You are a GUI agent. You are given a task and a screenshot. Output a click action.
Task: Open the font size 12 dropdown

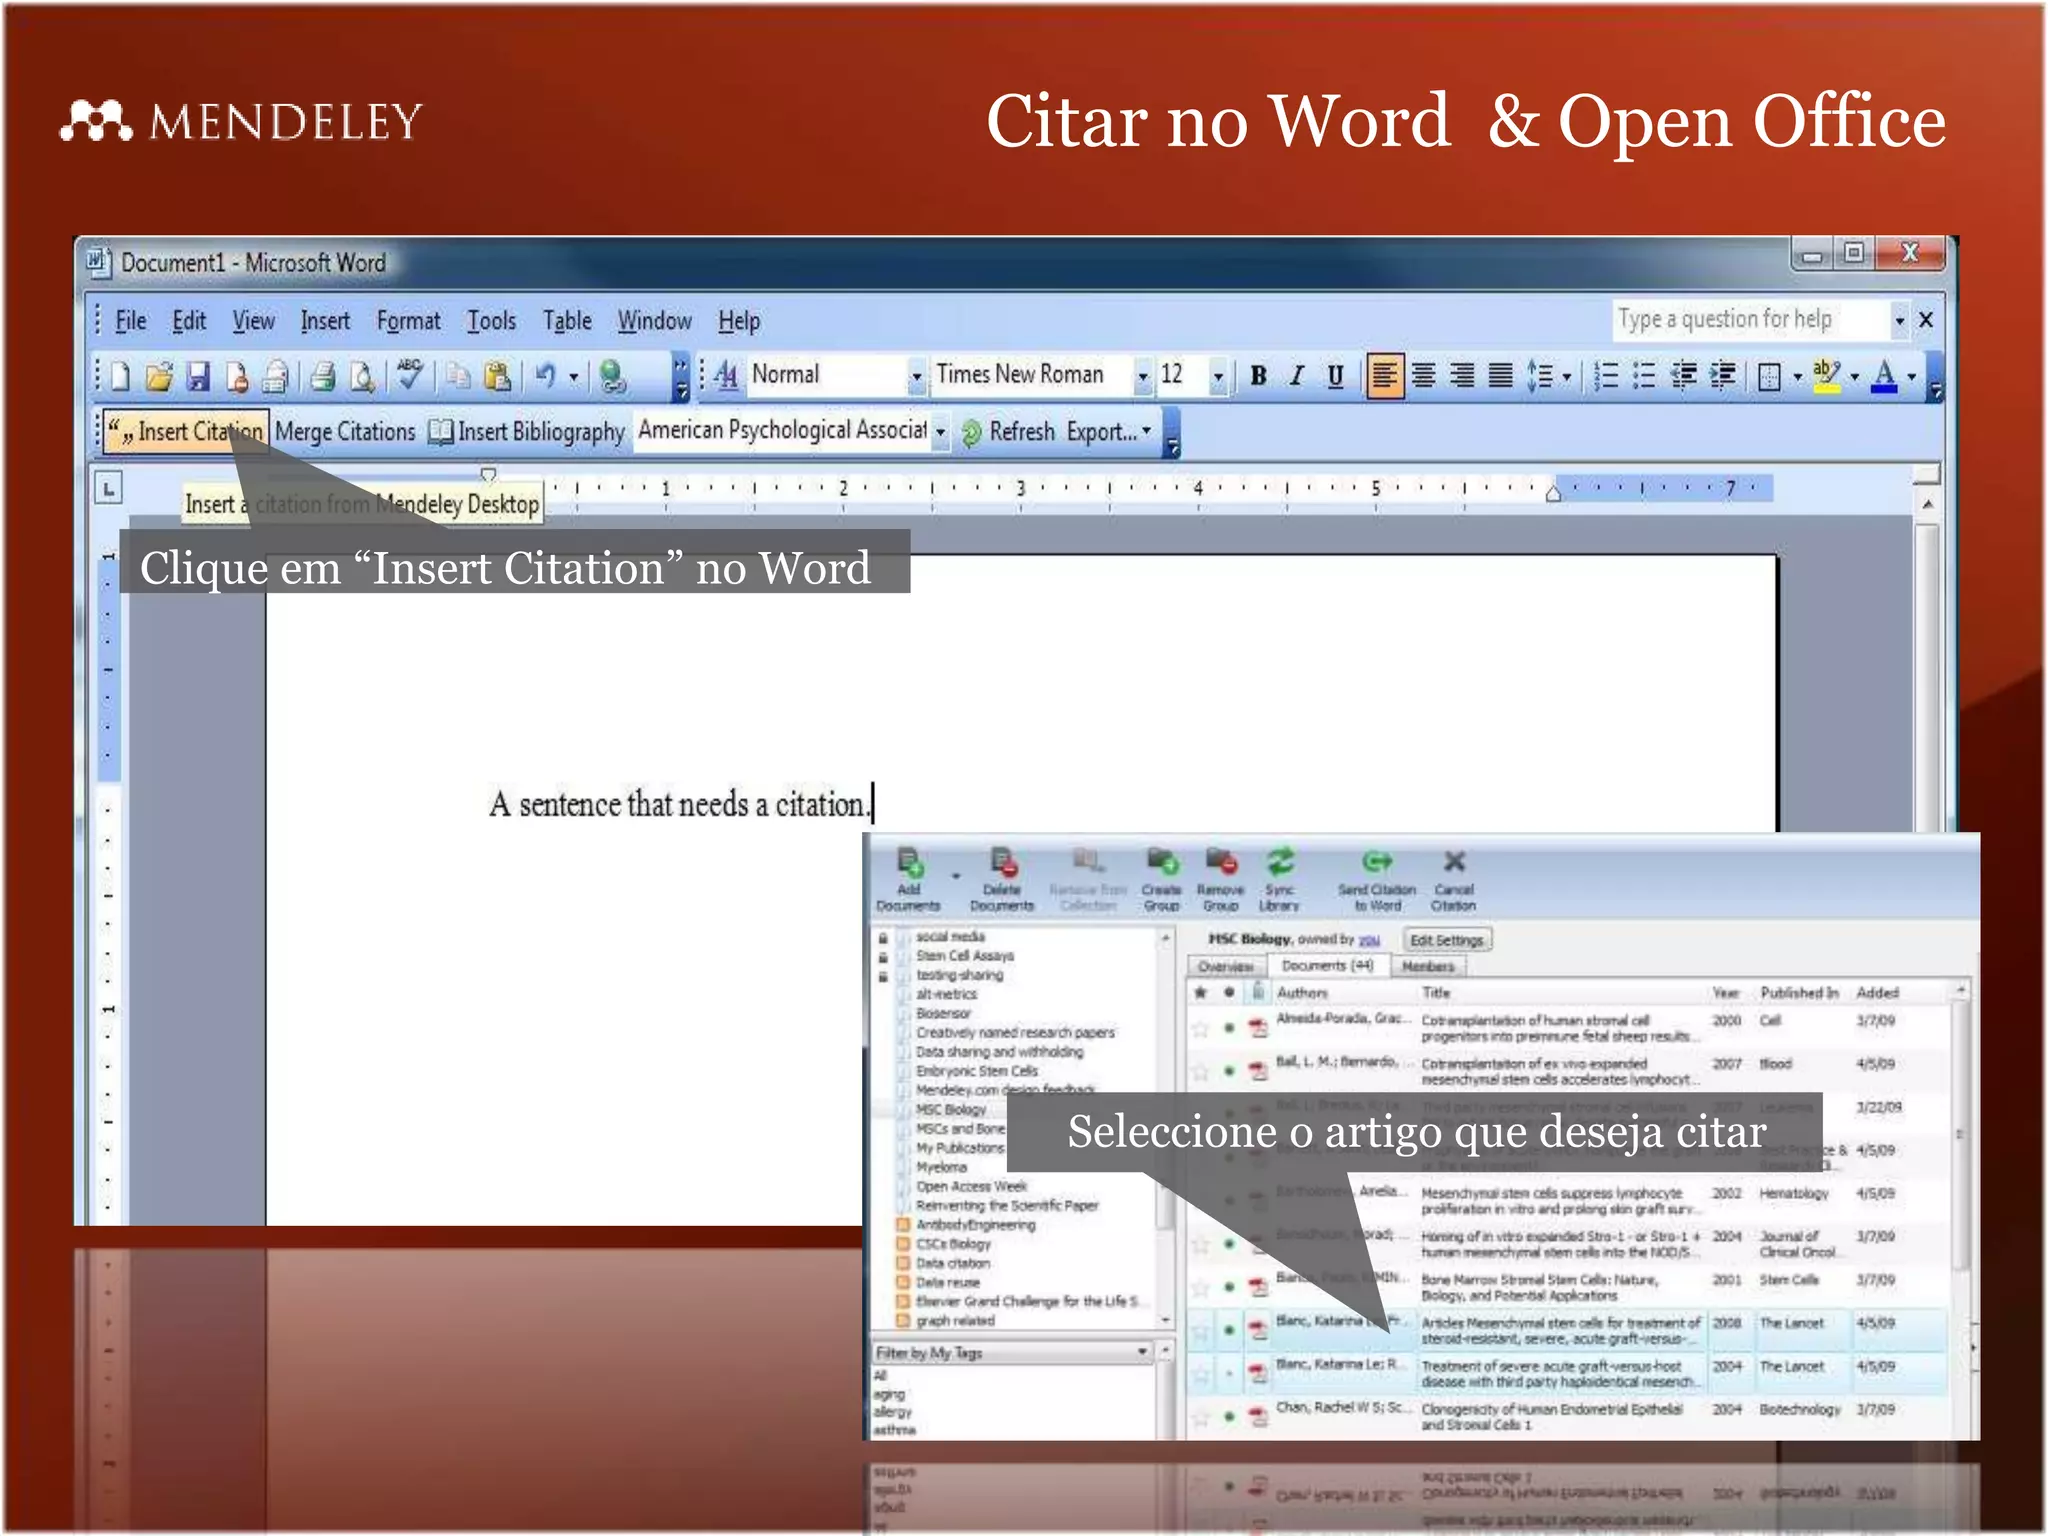tap(1217, 377)
